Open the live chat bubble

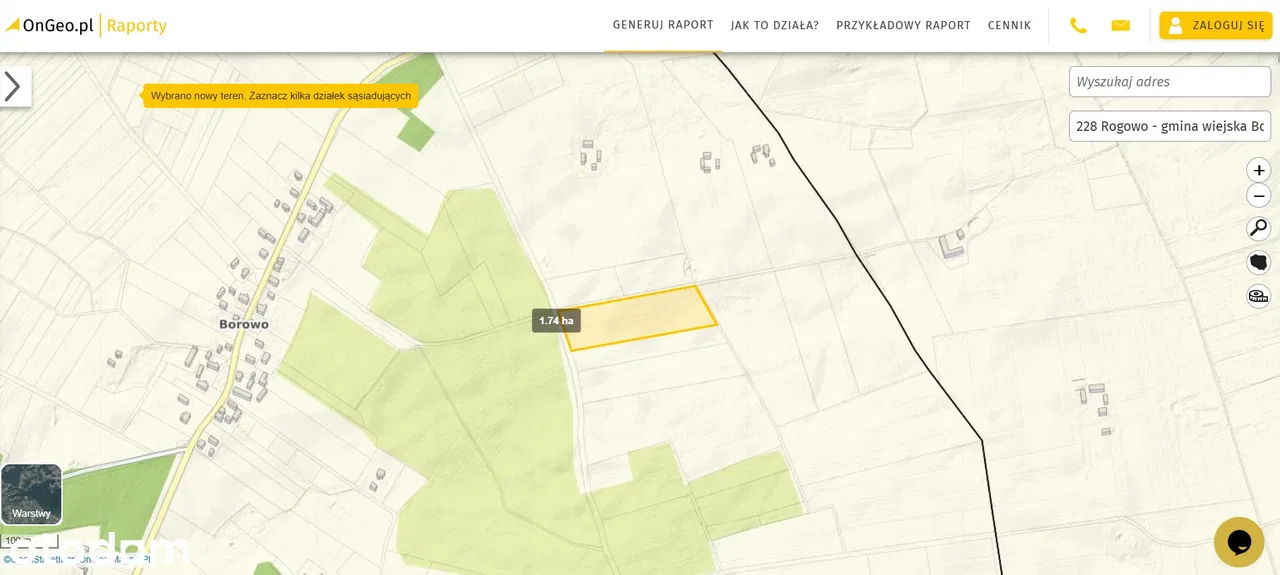click(1239, 541)
